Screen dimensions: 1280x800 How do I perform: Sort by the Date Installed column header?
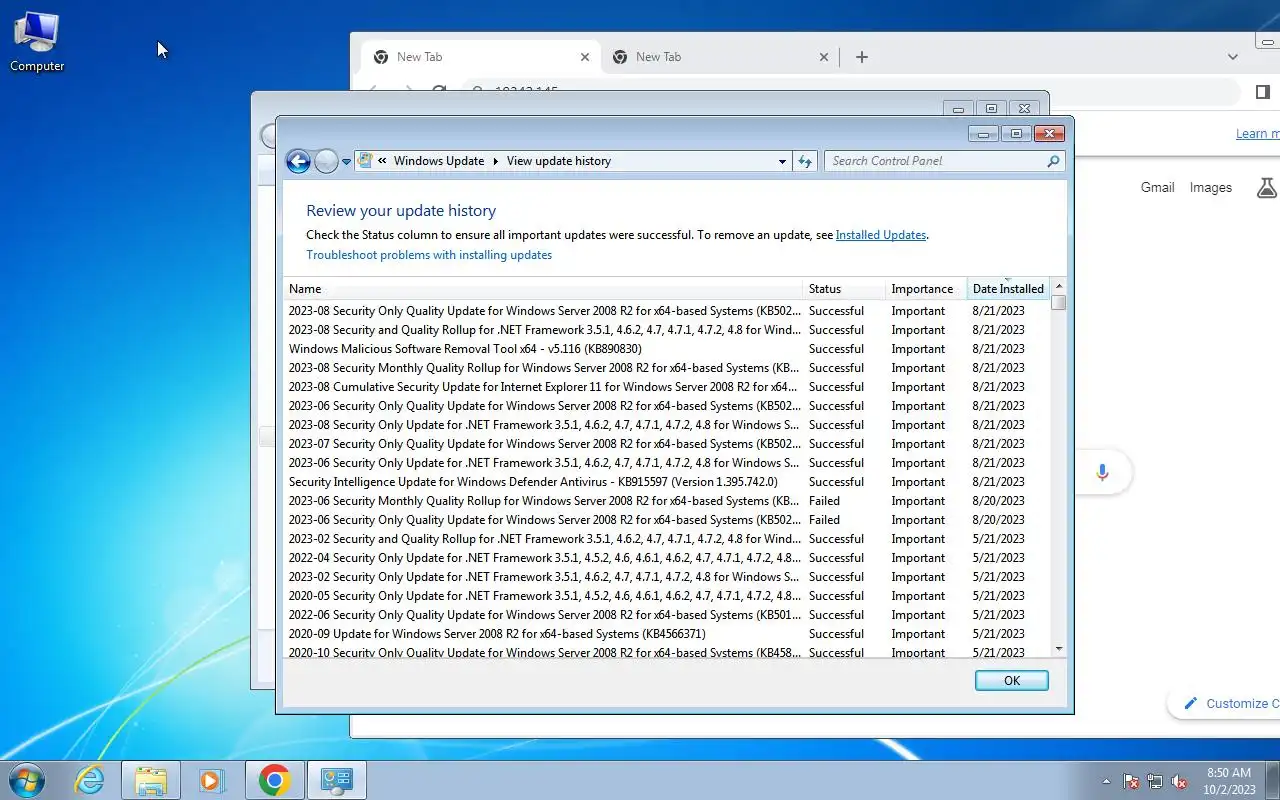pos(1008,289)
